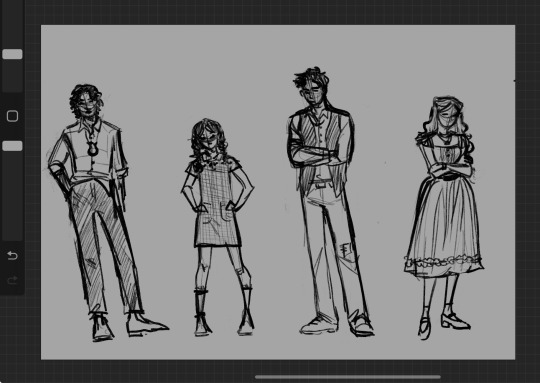Tap the curly hair of the leftmost figure
This screenshot has width=540, height=383.
86,100
